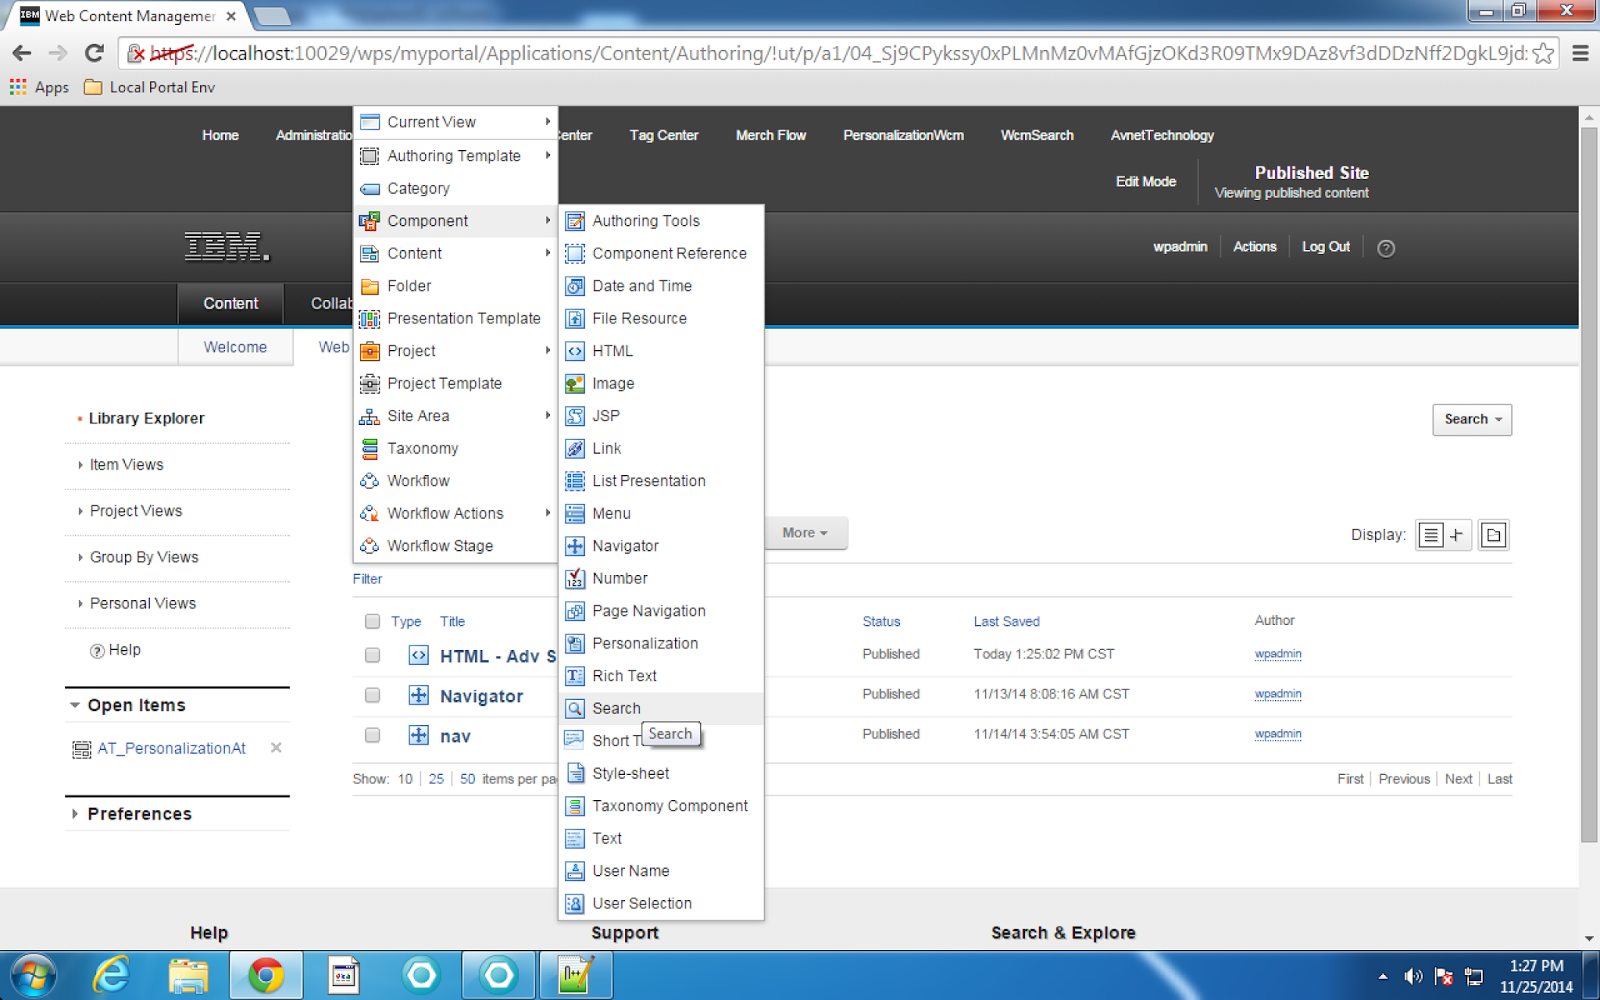Click the Log Out link
The height and width of the screenshot is (1000, 1600).
tap(1326, 247)
